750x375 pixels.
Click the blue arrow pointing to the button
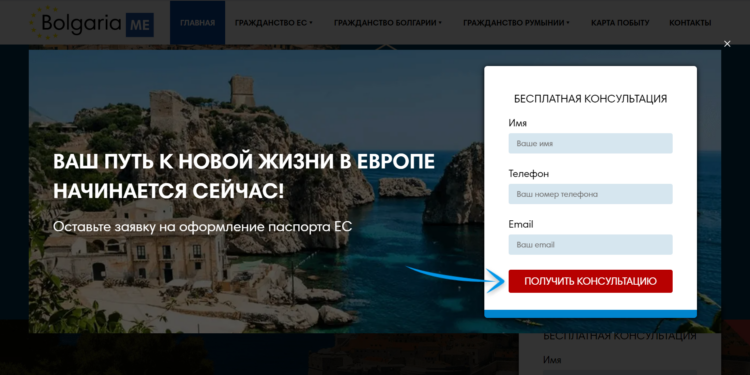point(456,279)
